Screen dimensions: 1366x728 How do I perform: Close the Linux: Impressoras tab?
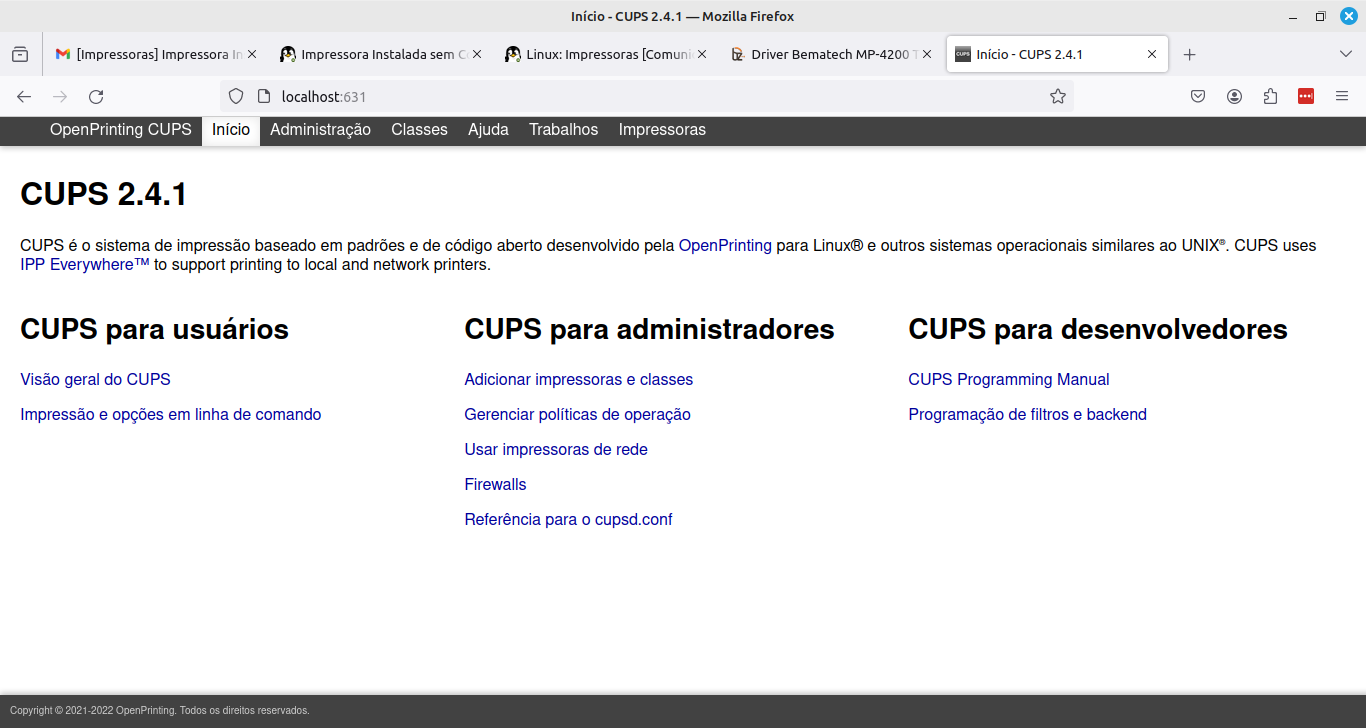click(702, 55)
